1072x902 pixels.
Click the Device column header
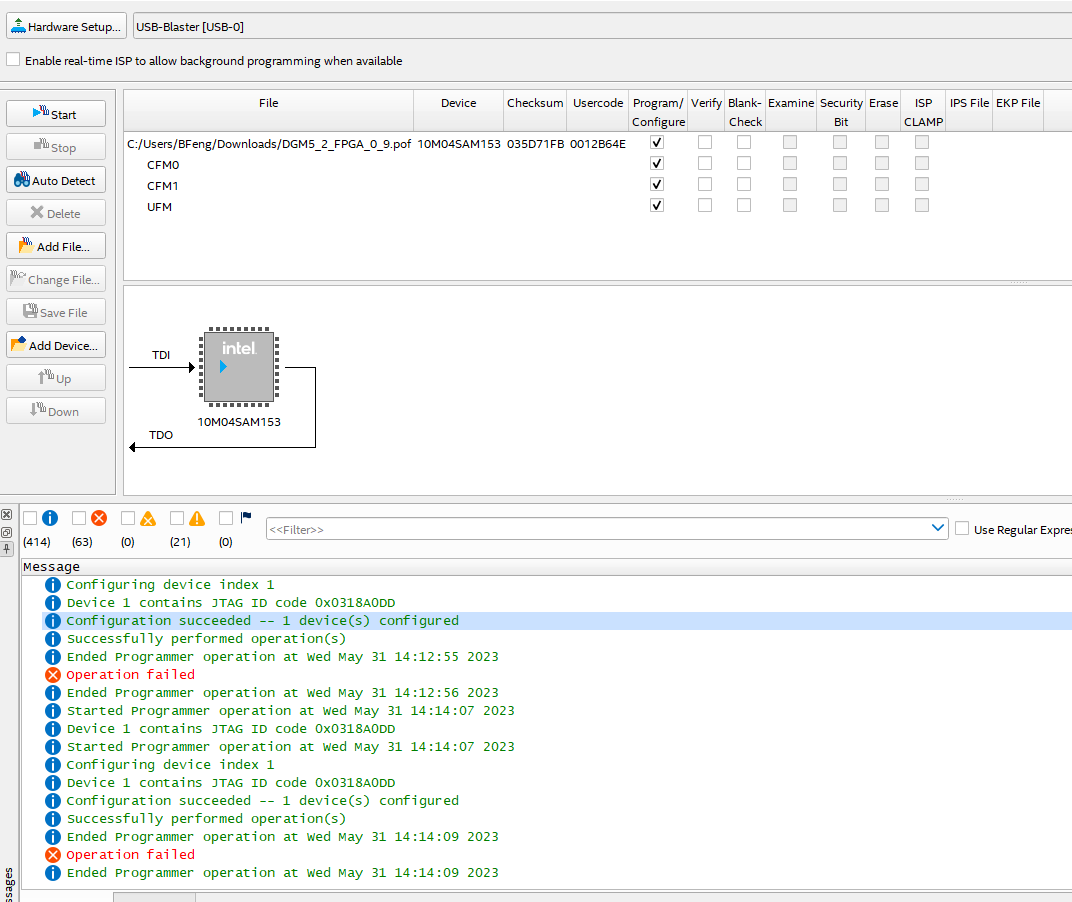tap(459, 111)
